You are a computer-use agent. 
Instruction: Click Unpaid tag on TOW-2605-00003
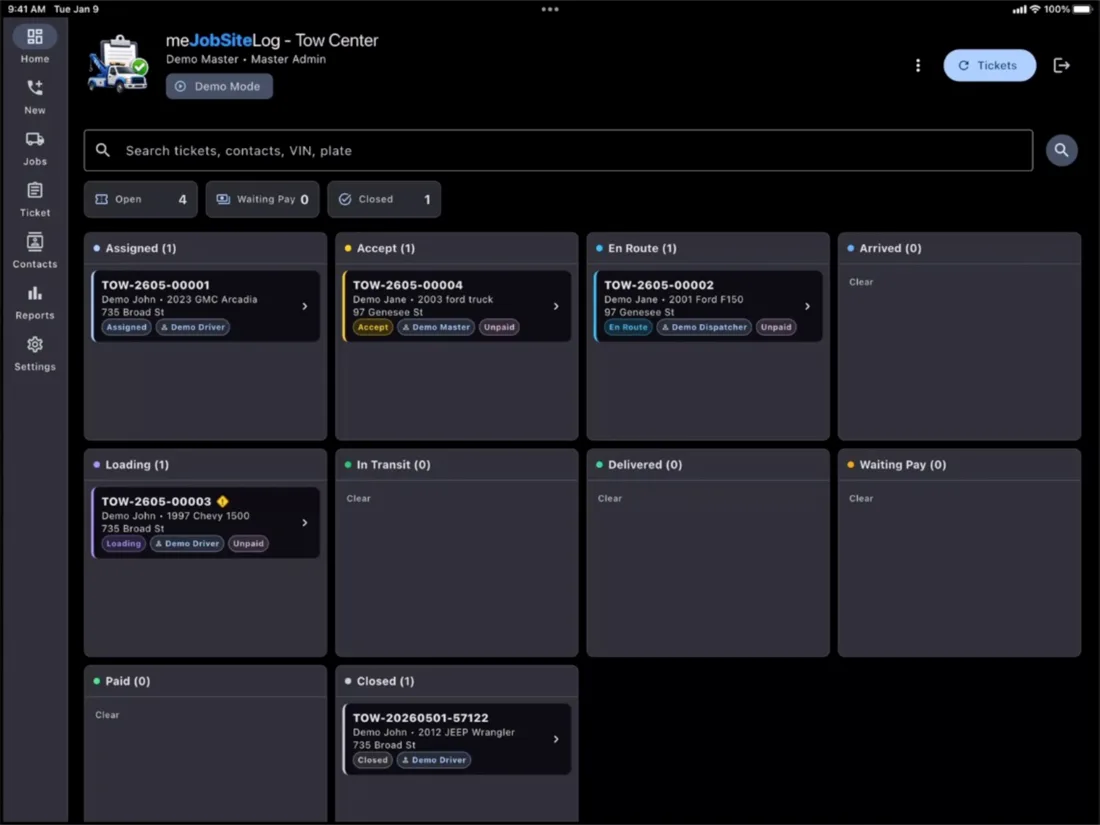point(248,544)
